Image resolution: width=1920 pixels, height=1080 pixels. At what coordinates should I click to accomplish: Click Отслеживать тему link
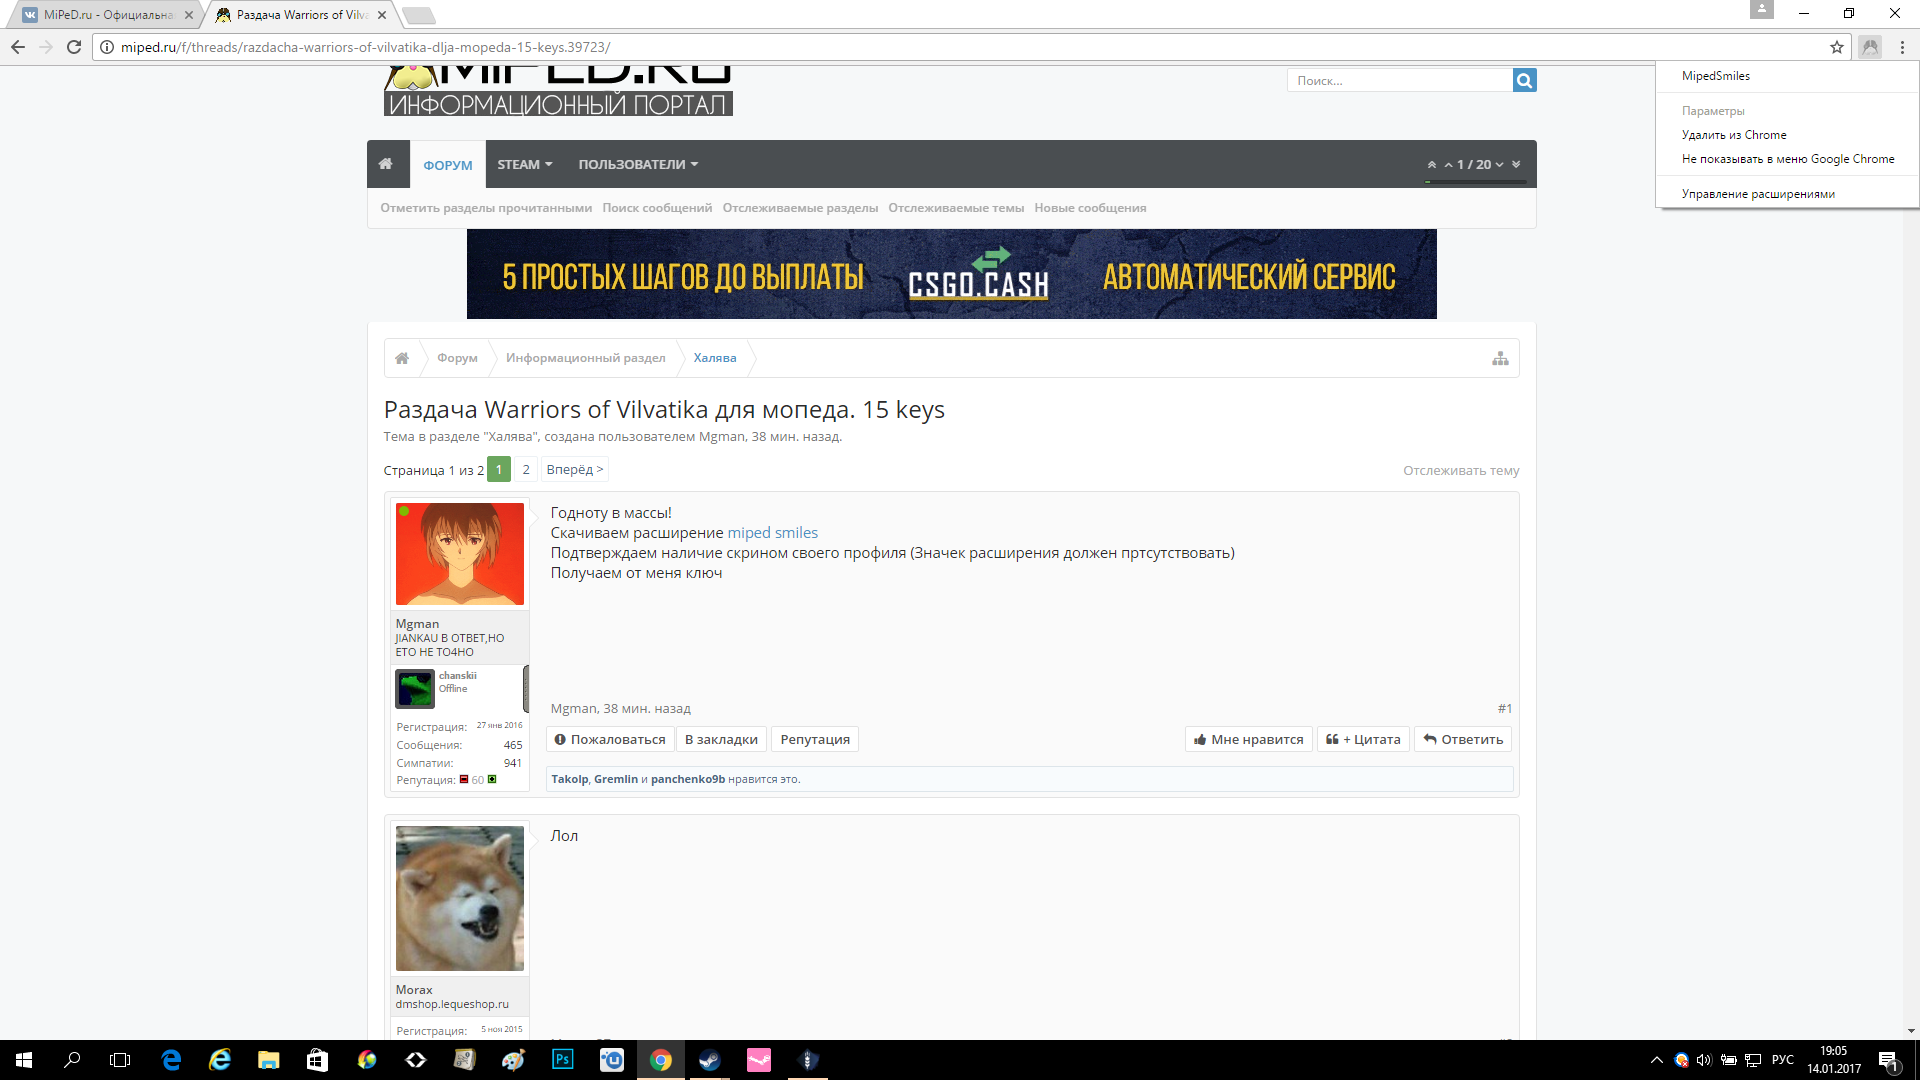click(x=1461, y=471)
